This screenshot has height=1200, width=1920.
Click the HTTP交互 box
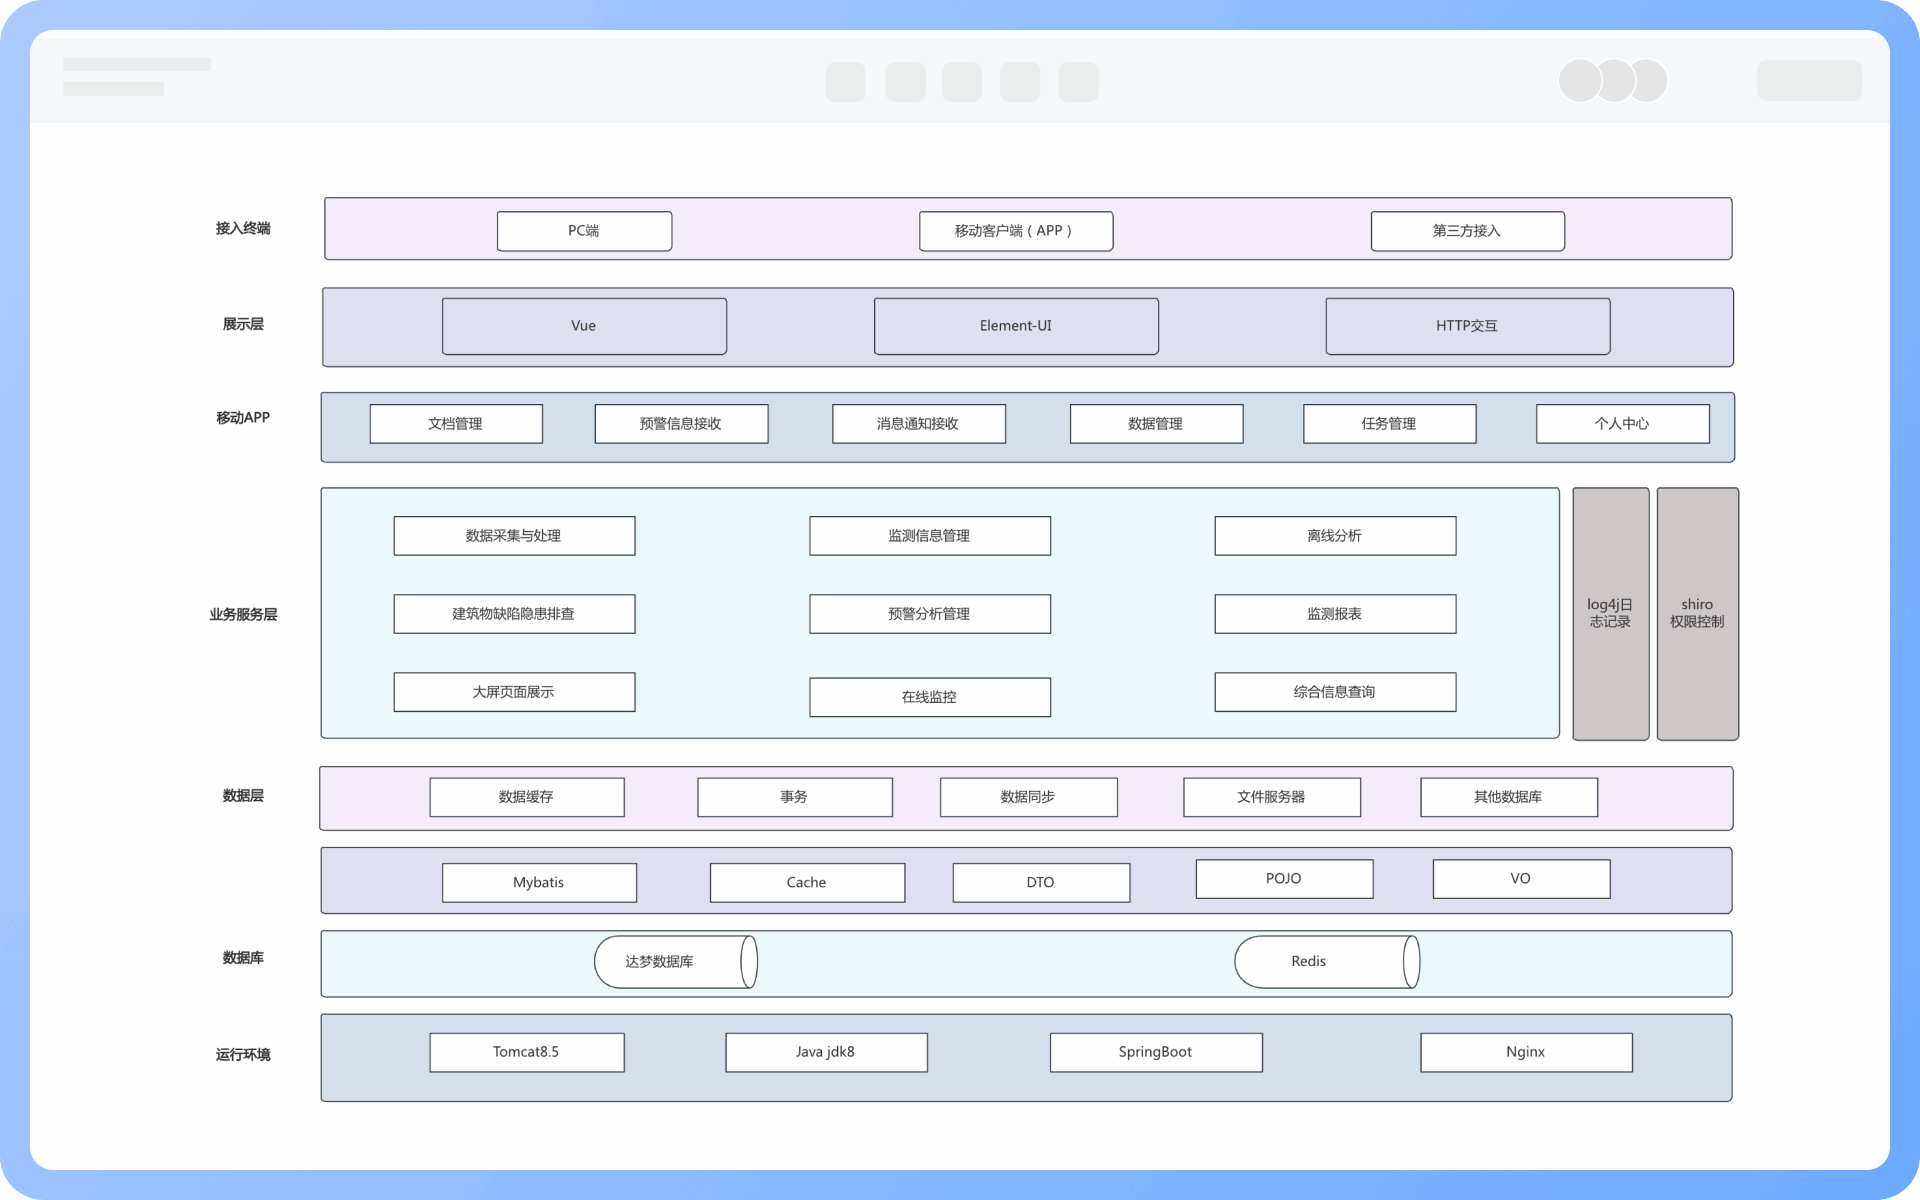(x=1467, y=326)
